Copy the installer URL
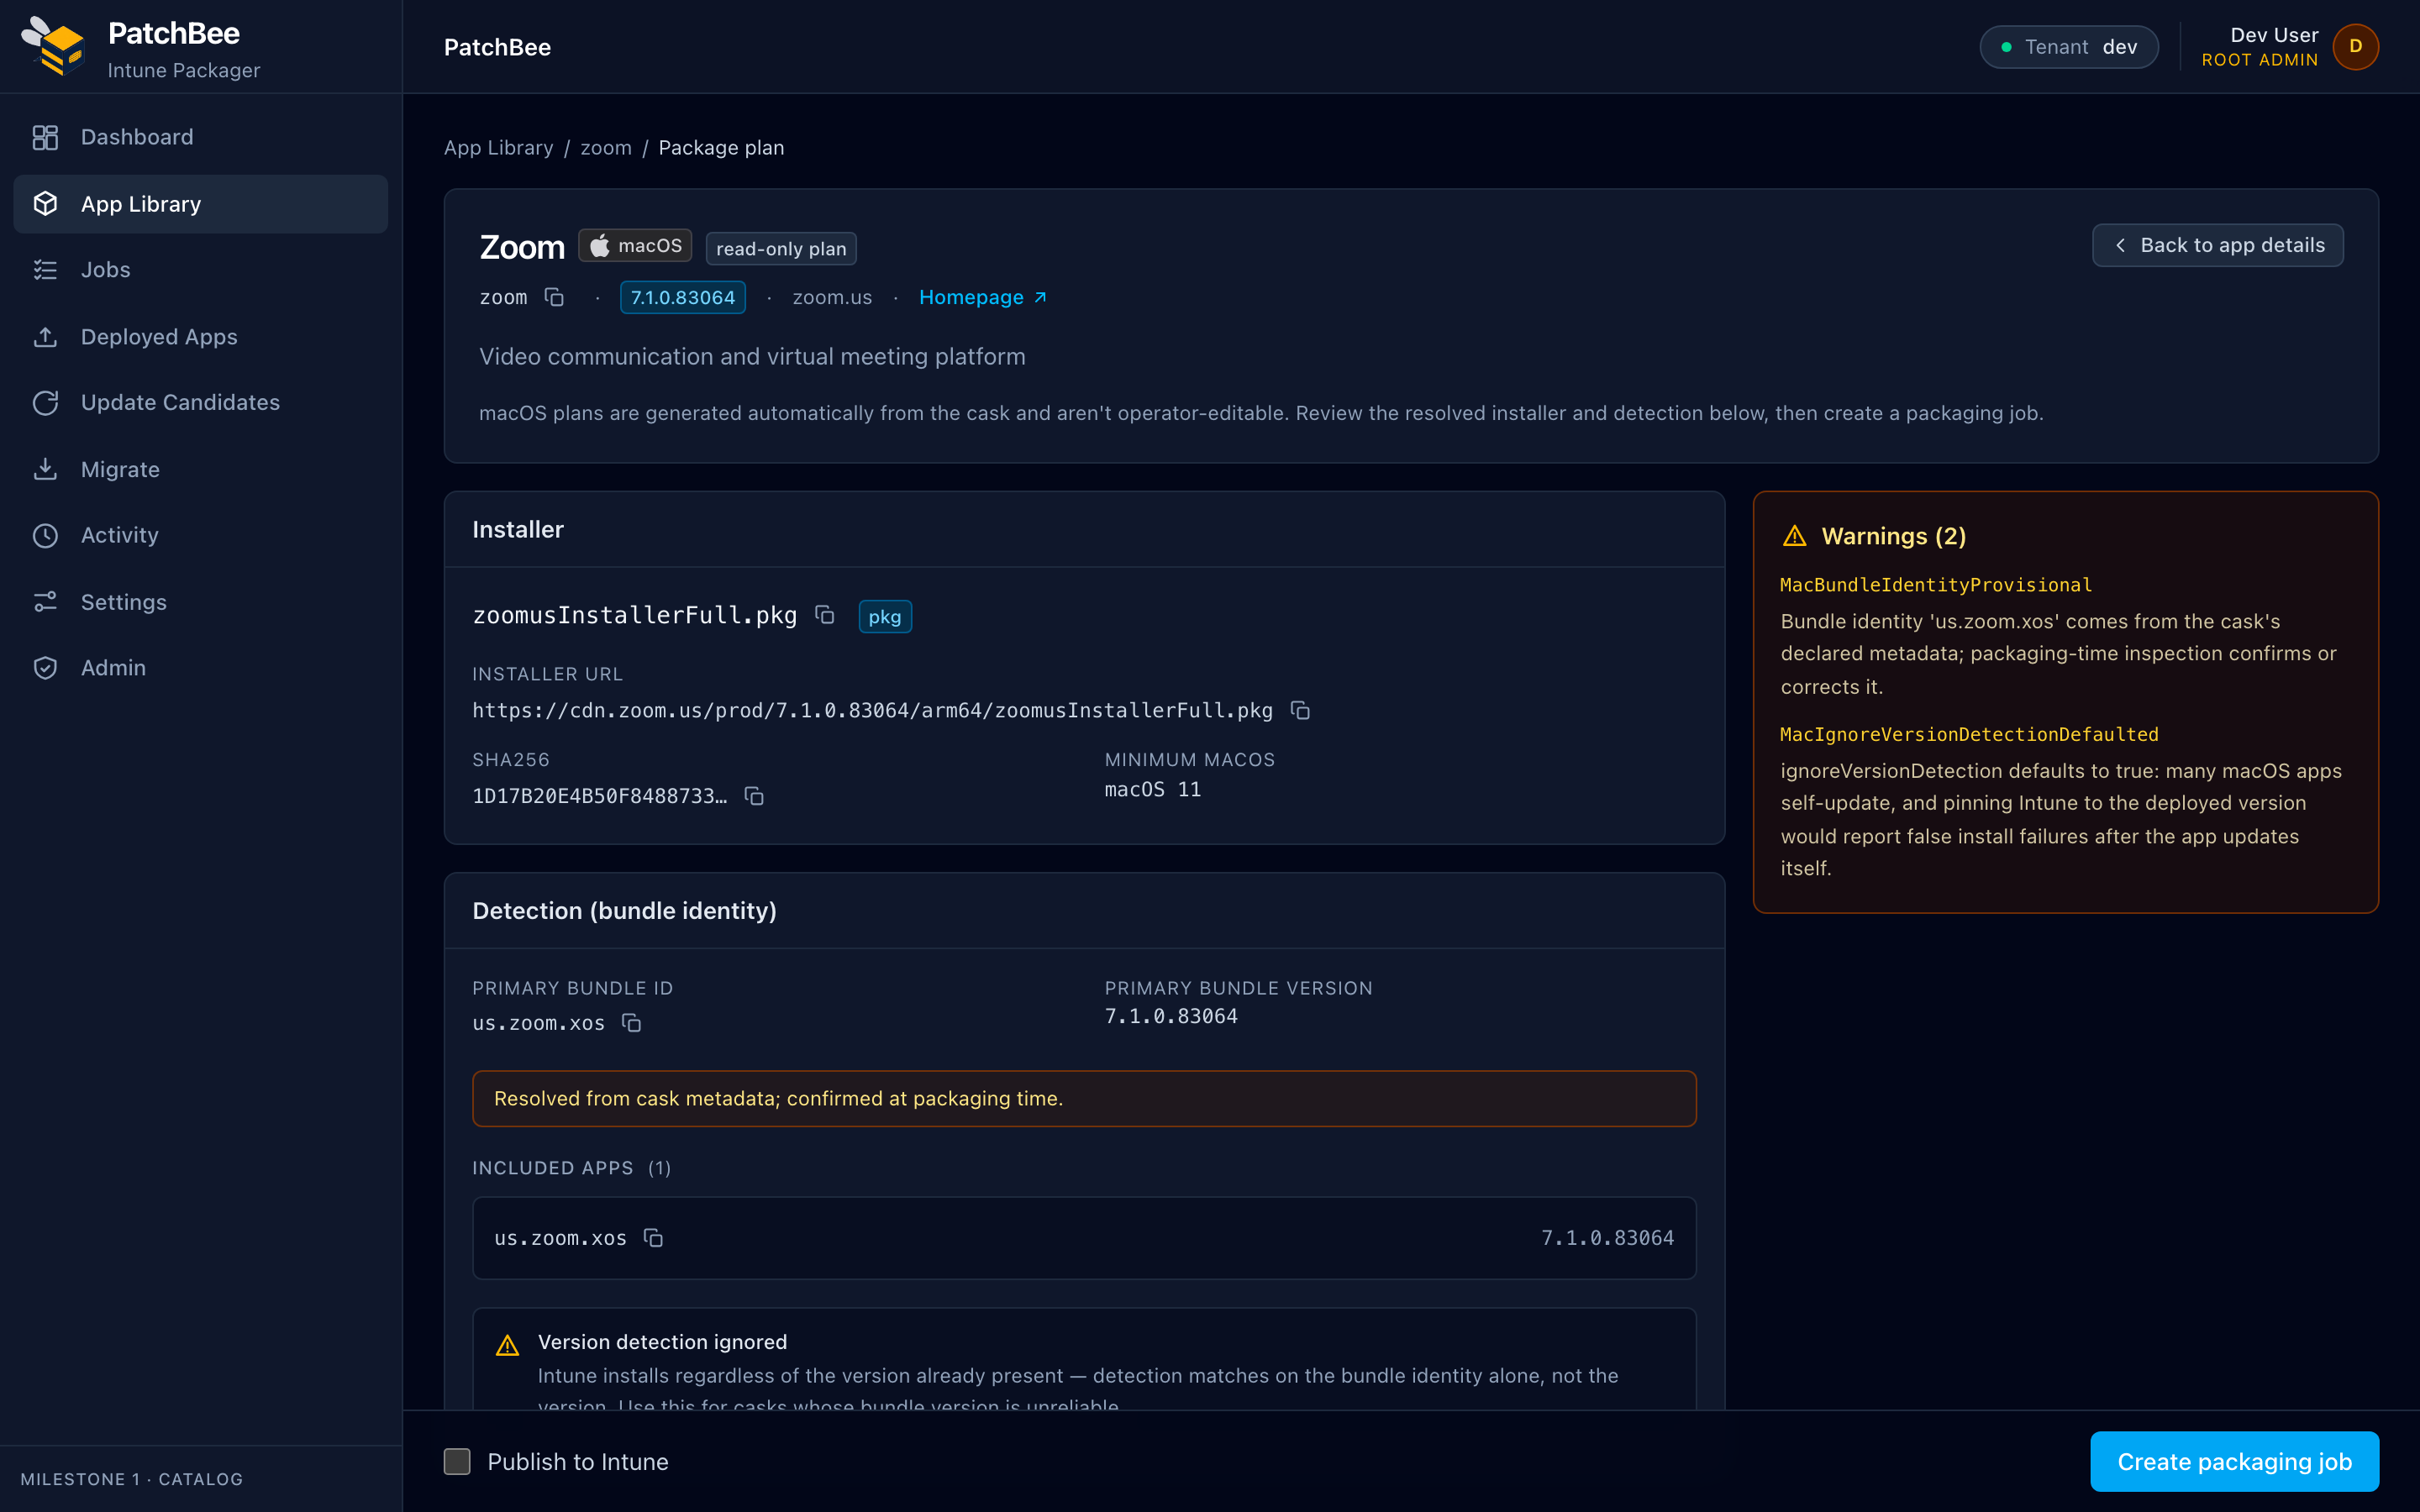This screenshot has height=1512, width=2420. coord(1300,710)
